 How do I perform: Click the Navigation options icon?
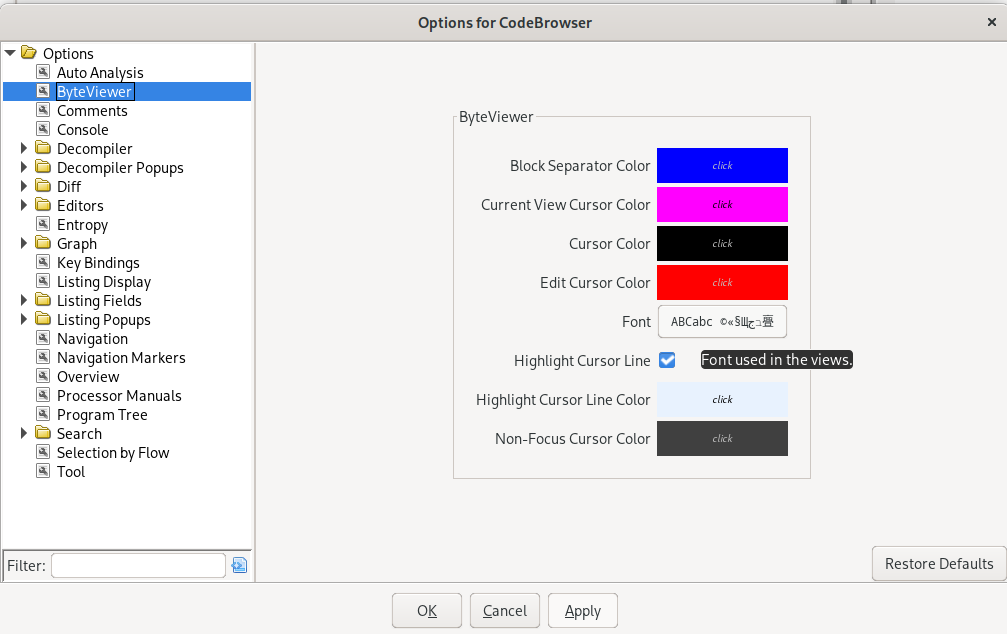point(43,338)
